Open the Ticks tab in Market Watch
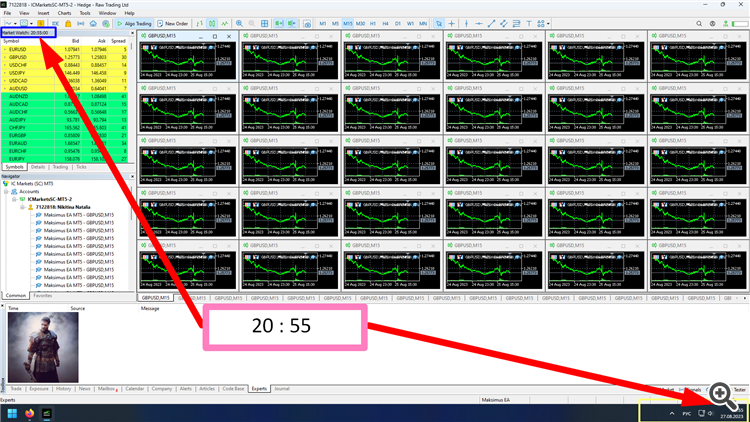Viewport: 750px width, 422px height. click(81, 167)
